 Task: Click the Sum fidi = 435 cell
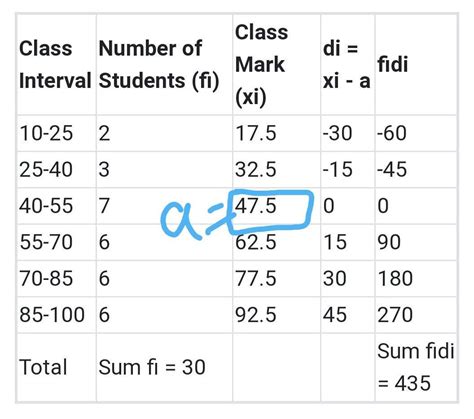[416, 367]
